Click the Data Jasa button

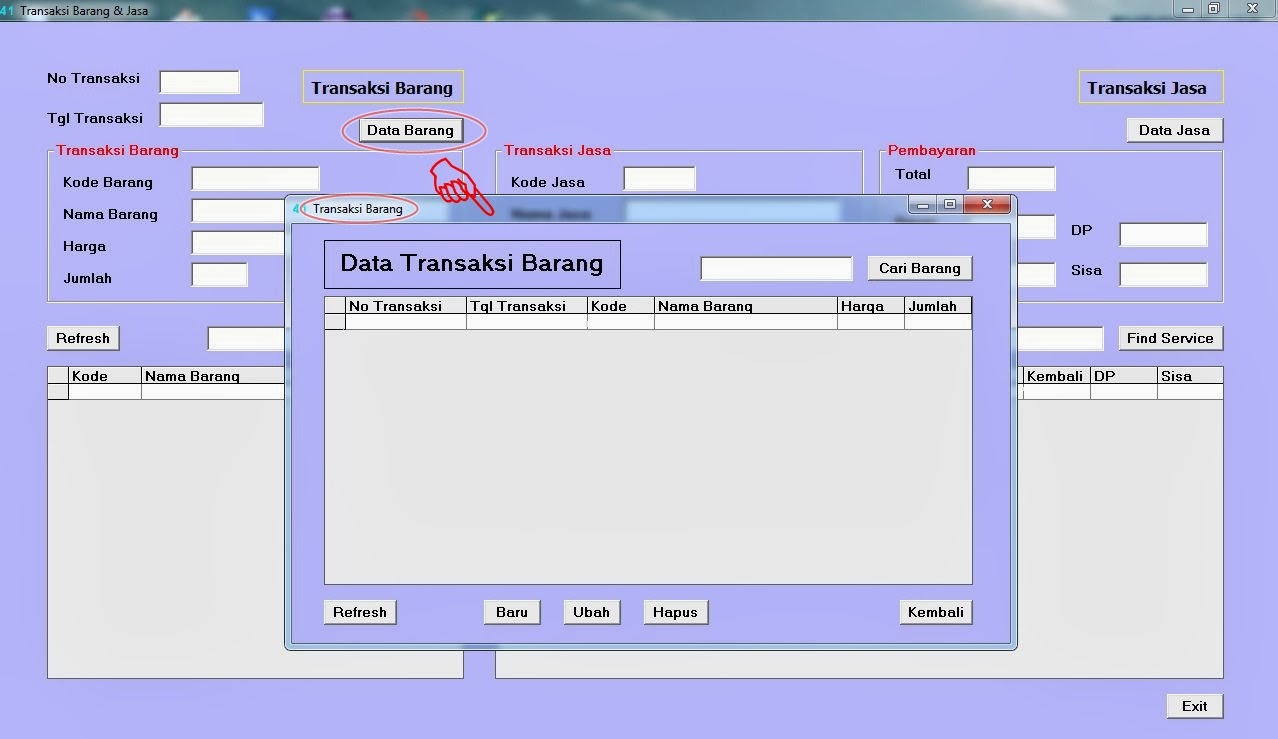pos(1173,130)
